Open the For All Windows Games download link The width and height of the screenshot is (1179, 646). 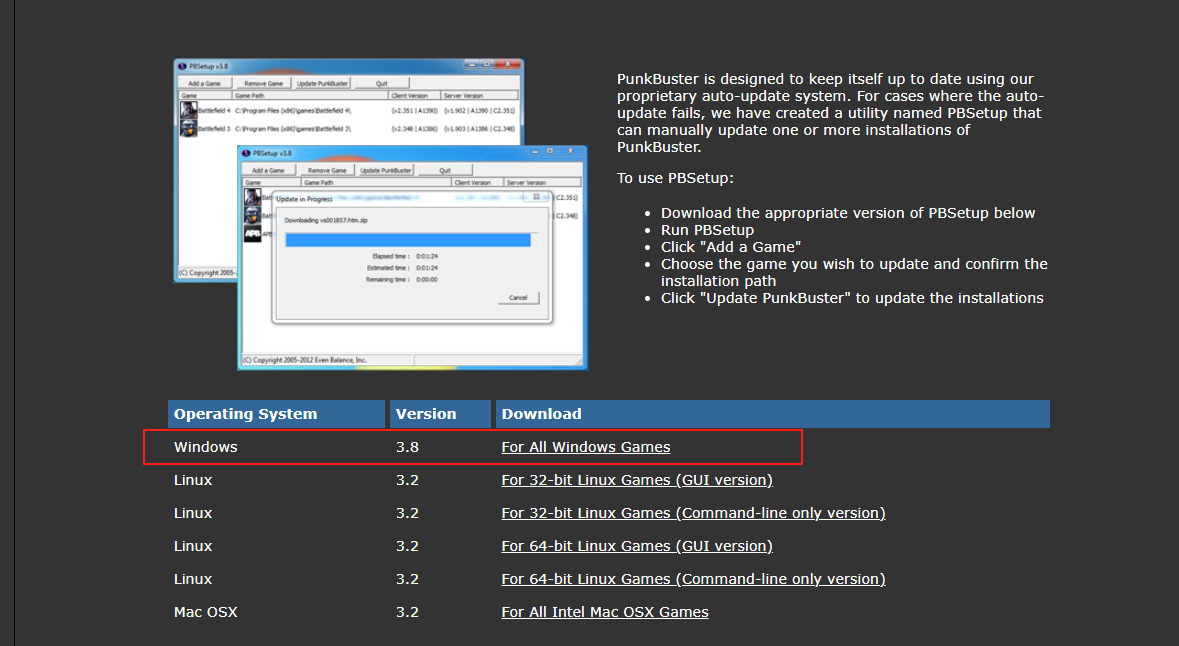pyautogui.click(x=586, y=447)
